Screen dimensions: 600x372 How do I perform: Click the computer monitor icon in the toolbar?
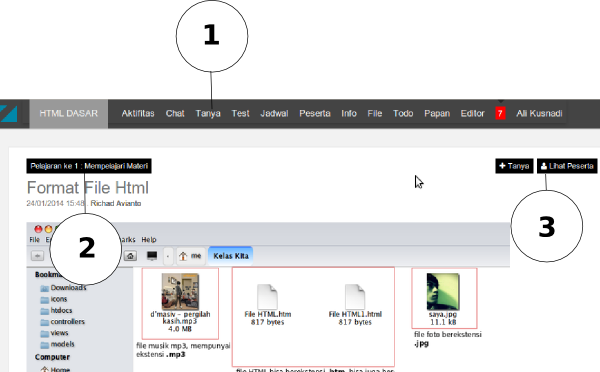[152, 256]
